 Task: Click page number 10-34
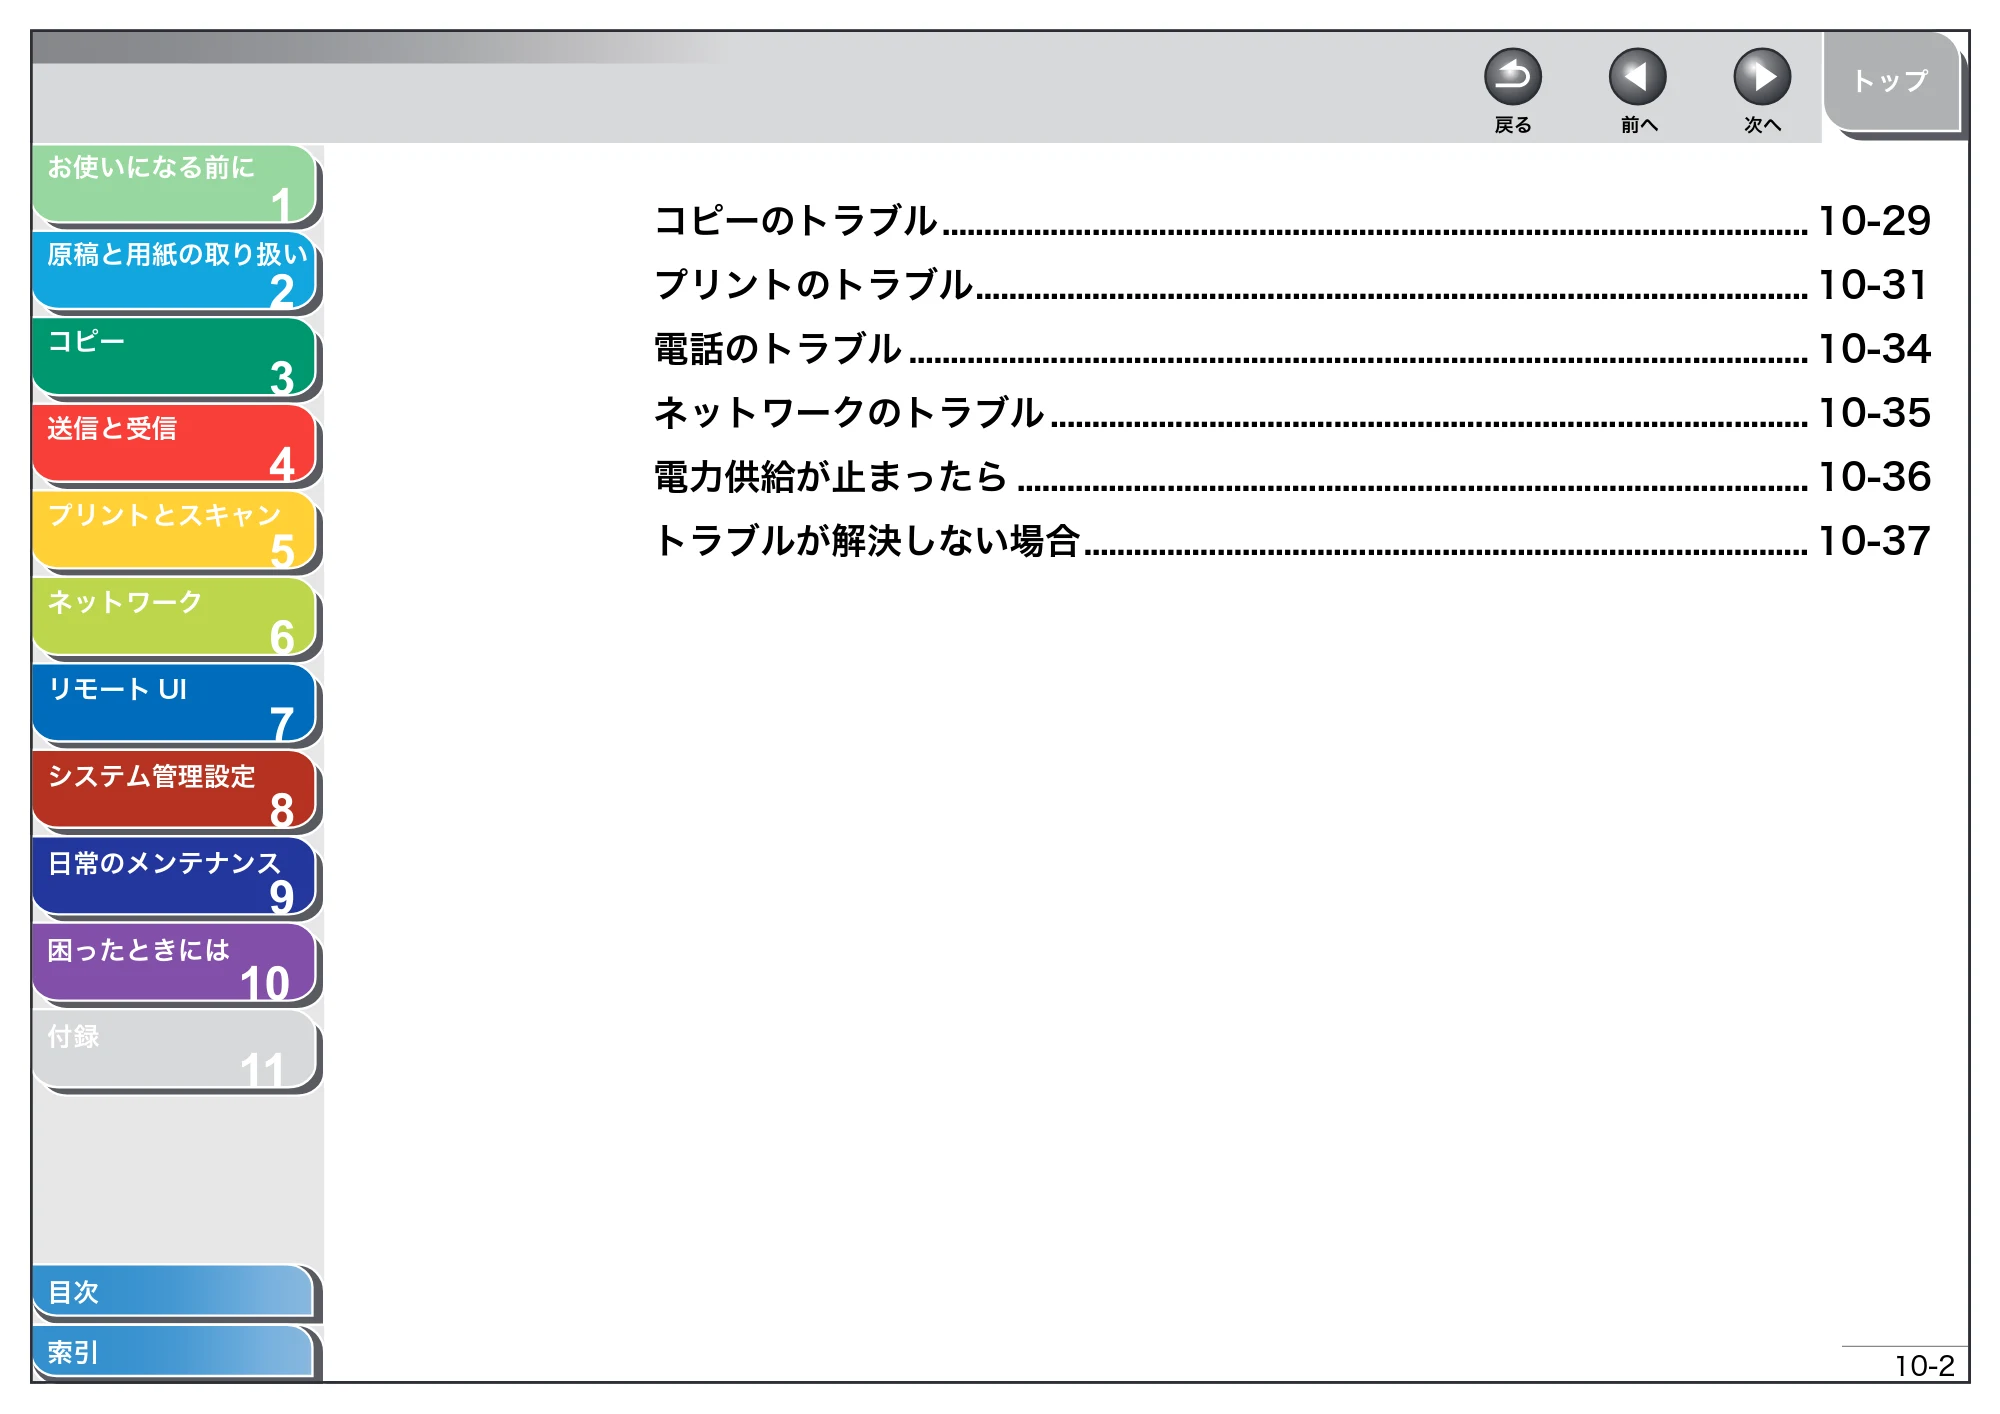click(x=1874, y=349)
